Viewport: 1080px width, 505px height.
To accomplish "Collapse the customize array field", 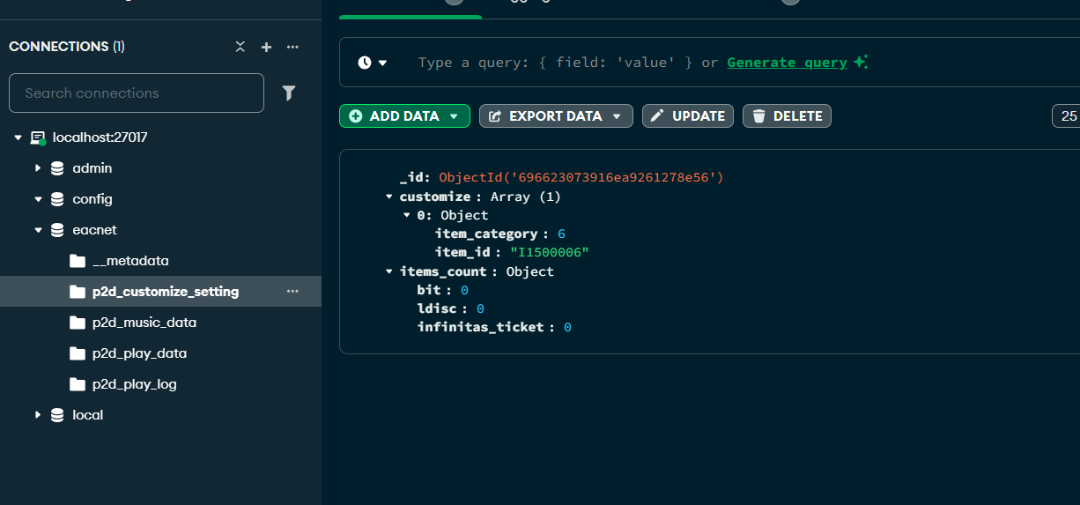I will tap(389, 197).
